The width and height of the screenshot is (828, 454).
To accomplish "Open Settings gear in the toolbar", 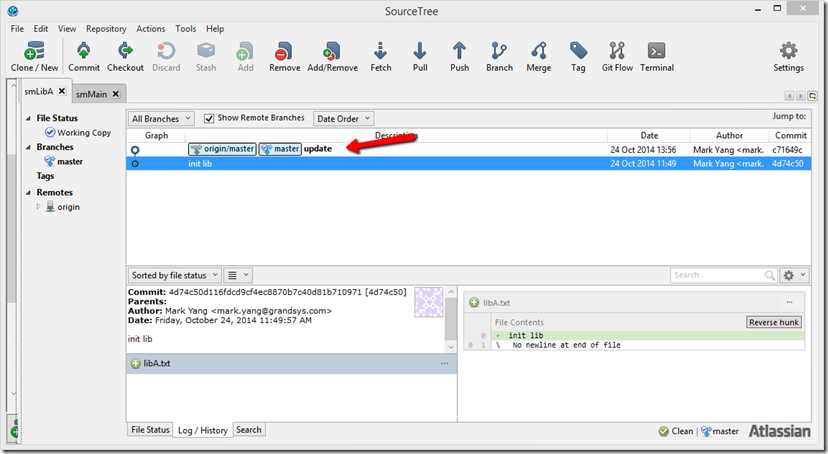I will [x=788, y=57].
